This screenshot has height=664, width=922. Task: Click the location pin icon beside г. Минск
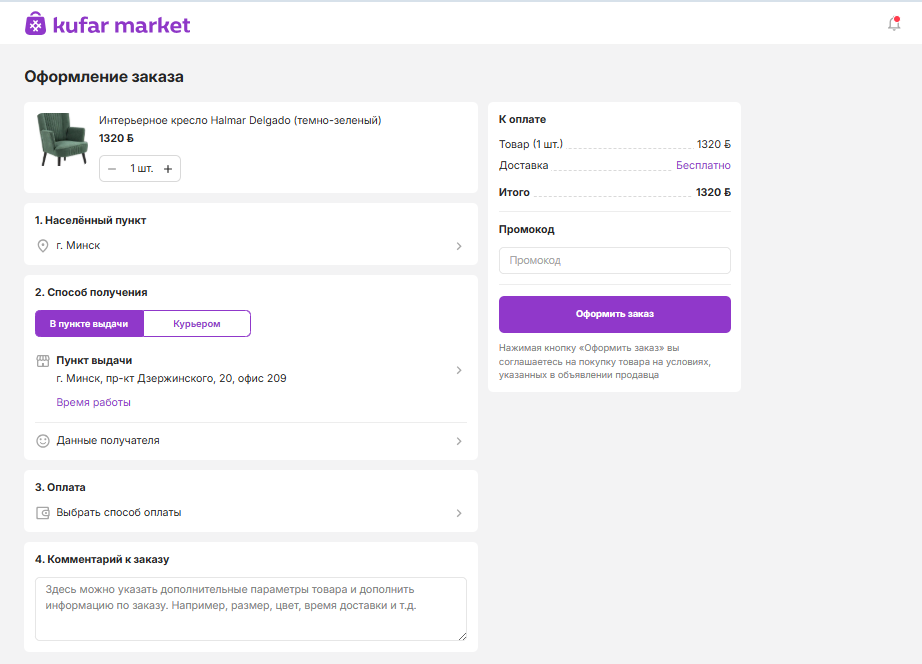[x=43, y=246]
